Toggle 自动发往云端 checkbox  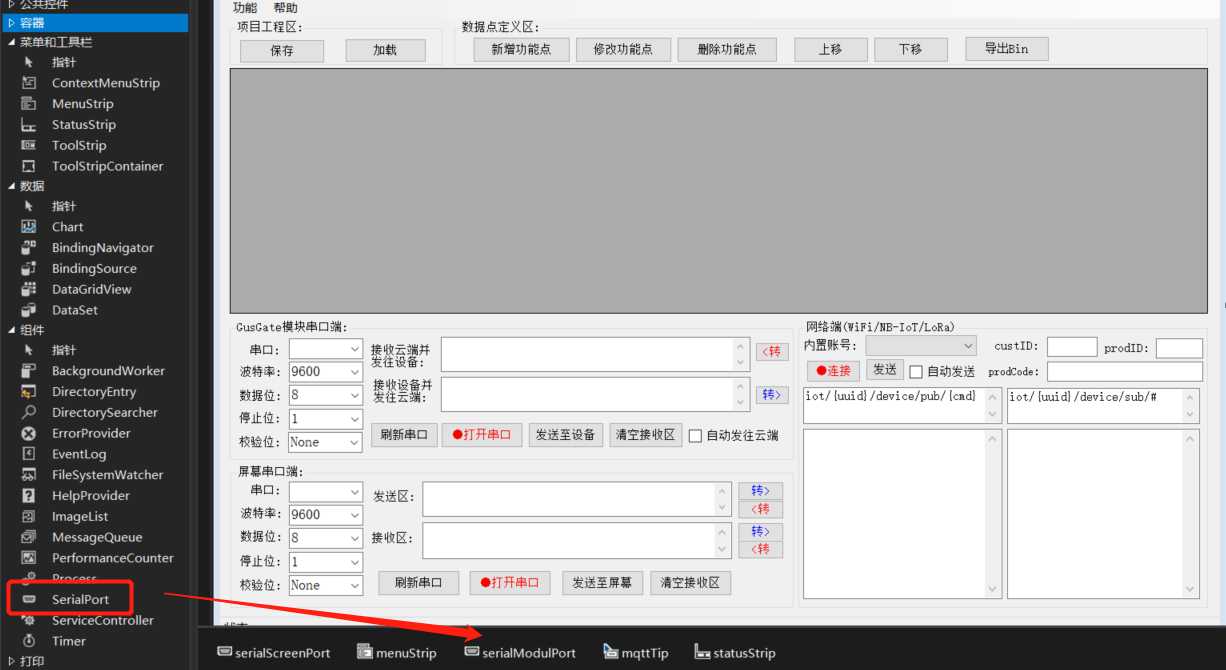tap(696, 436)
